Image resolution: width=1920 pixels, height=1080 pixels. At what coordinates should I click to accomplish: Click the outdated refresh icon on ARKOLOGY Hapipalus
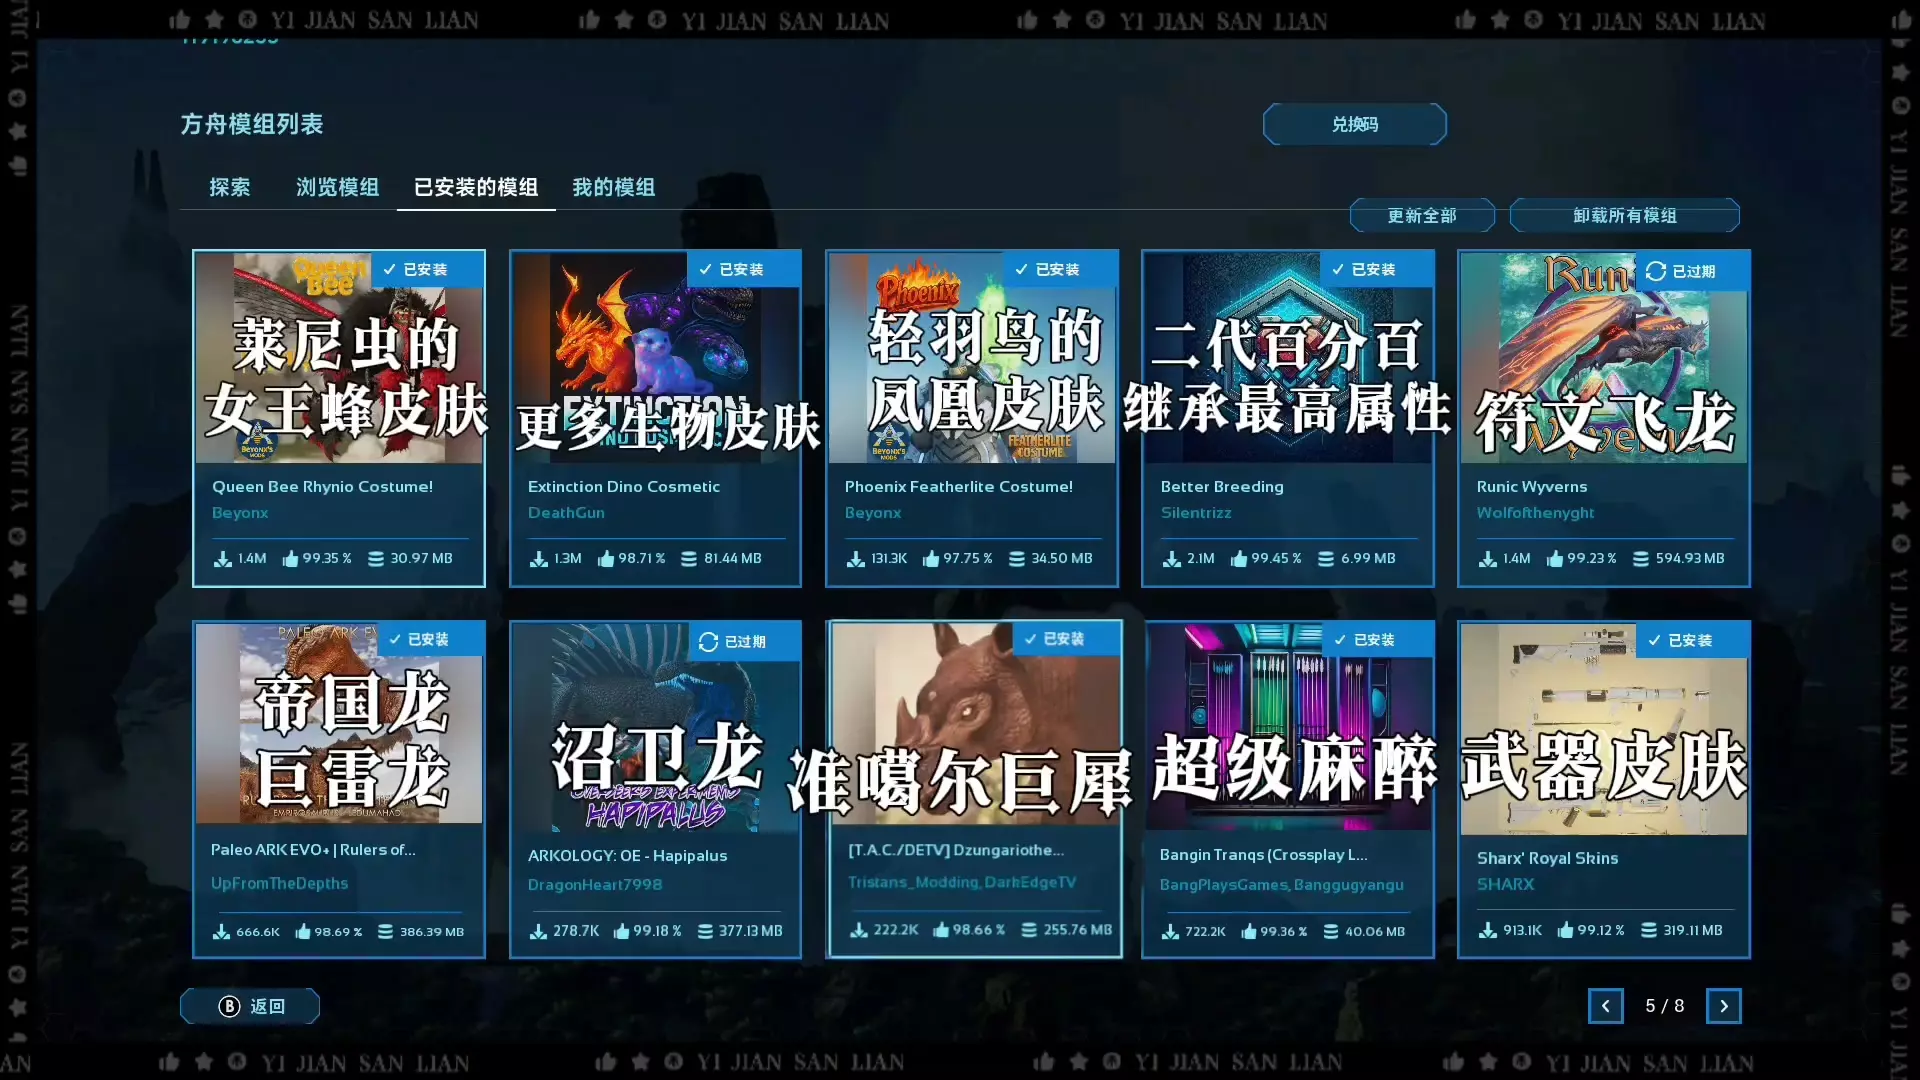708,642
